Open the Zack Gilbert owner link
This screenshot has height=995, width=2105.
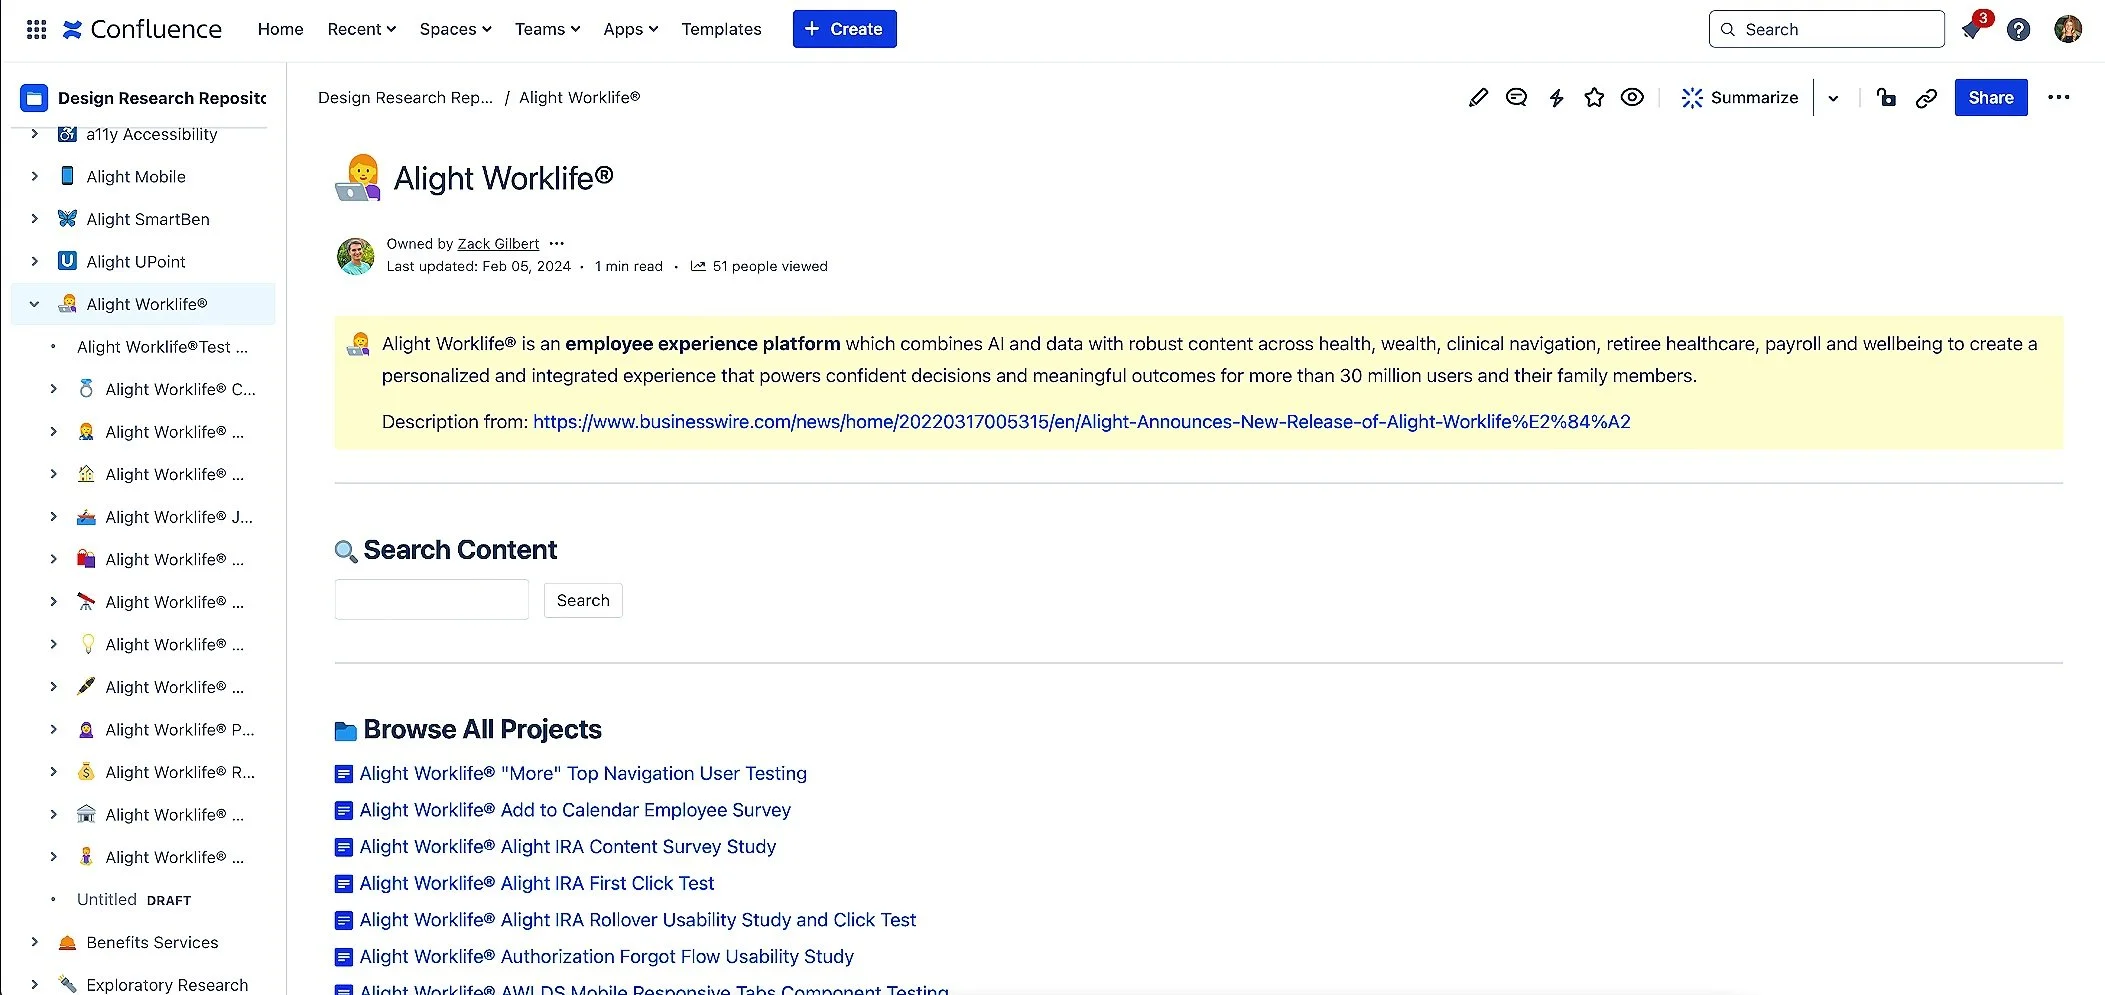coord(498,244)
